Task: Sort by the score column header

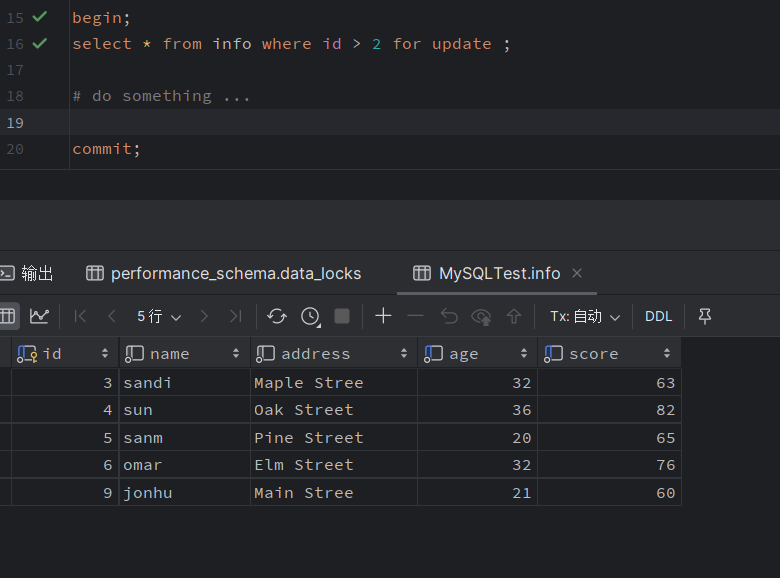Action: pos(609,354)
